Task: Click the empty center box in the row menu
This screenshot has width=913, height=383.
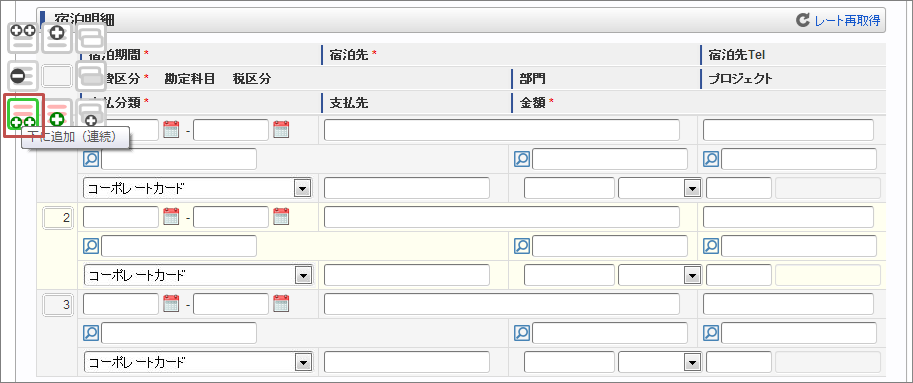Action: click(57, 76)
